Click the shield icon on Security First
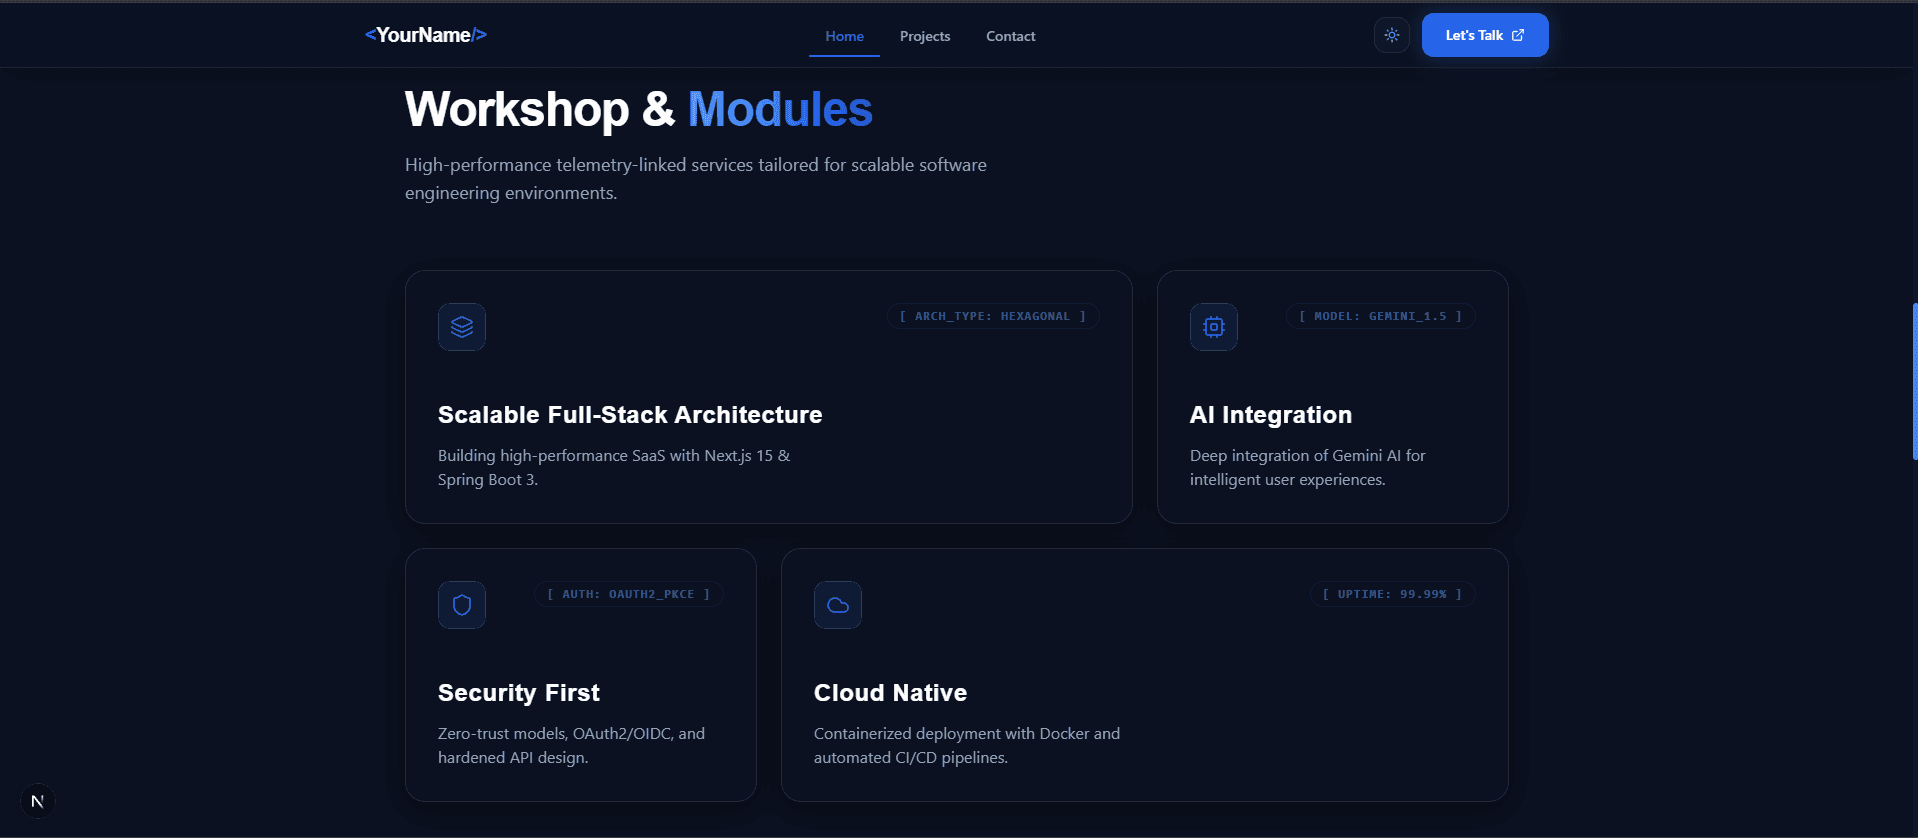 (x=462, y=605)
